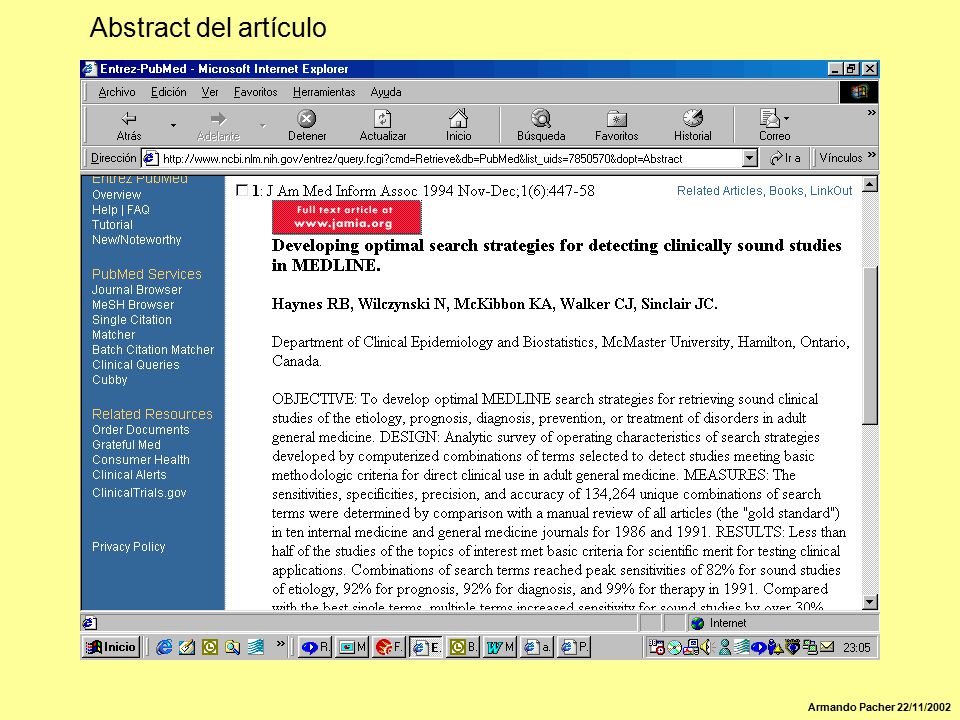Open the Books link

[786, 191]
